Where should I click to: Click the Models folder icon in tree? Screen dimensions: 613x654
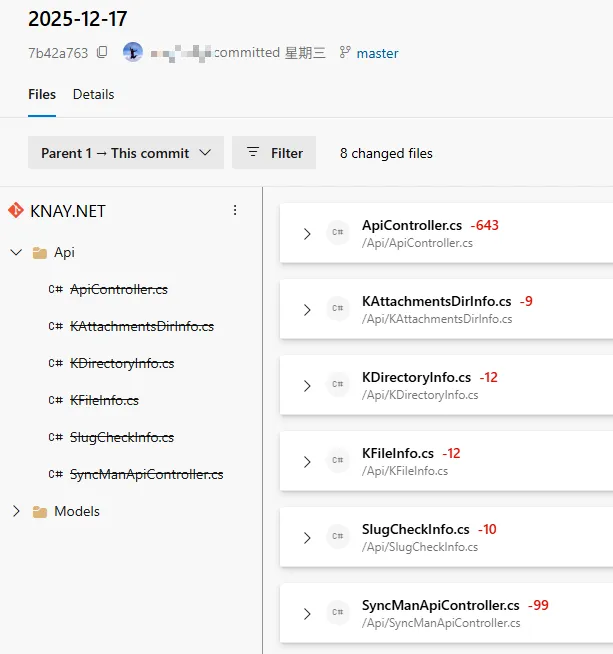tap(40, 512)
